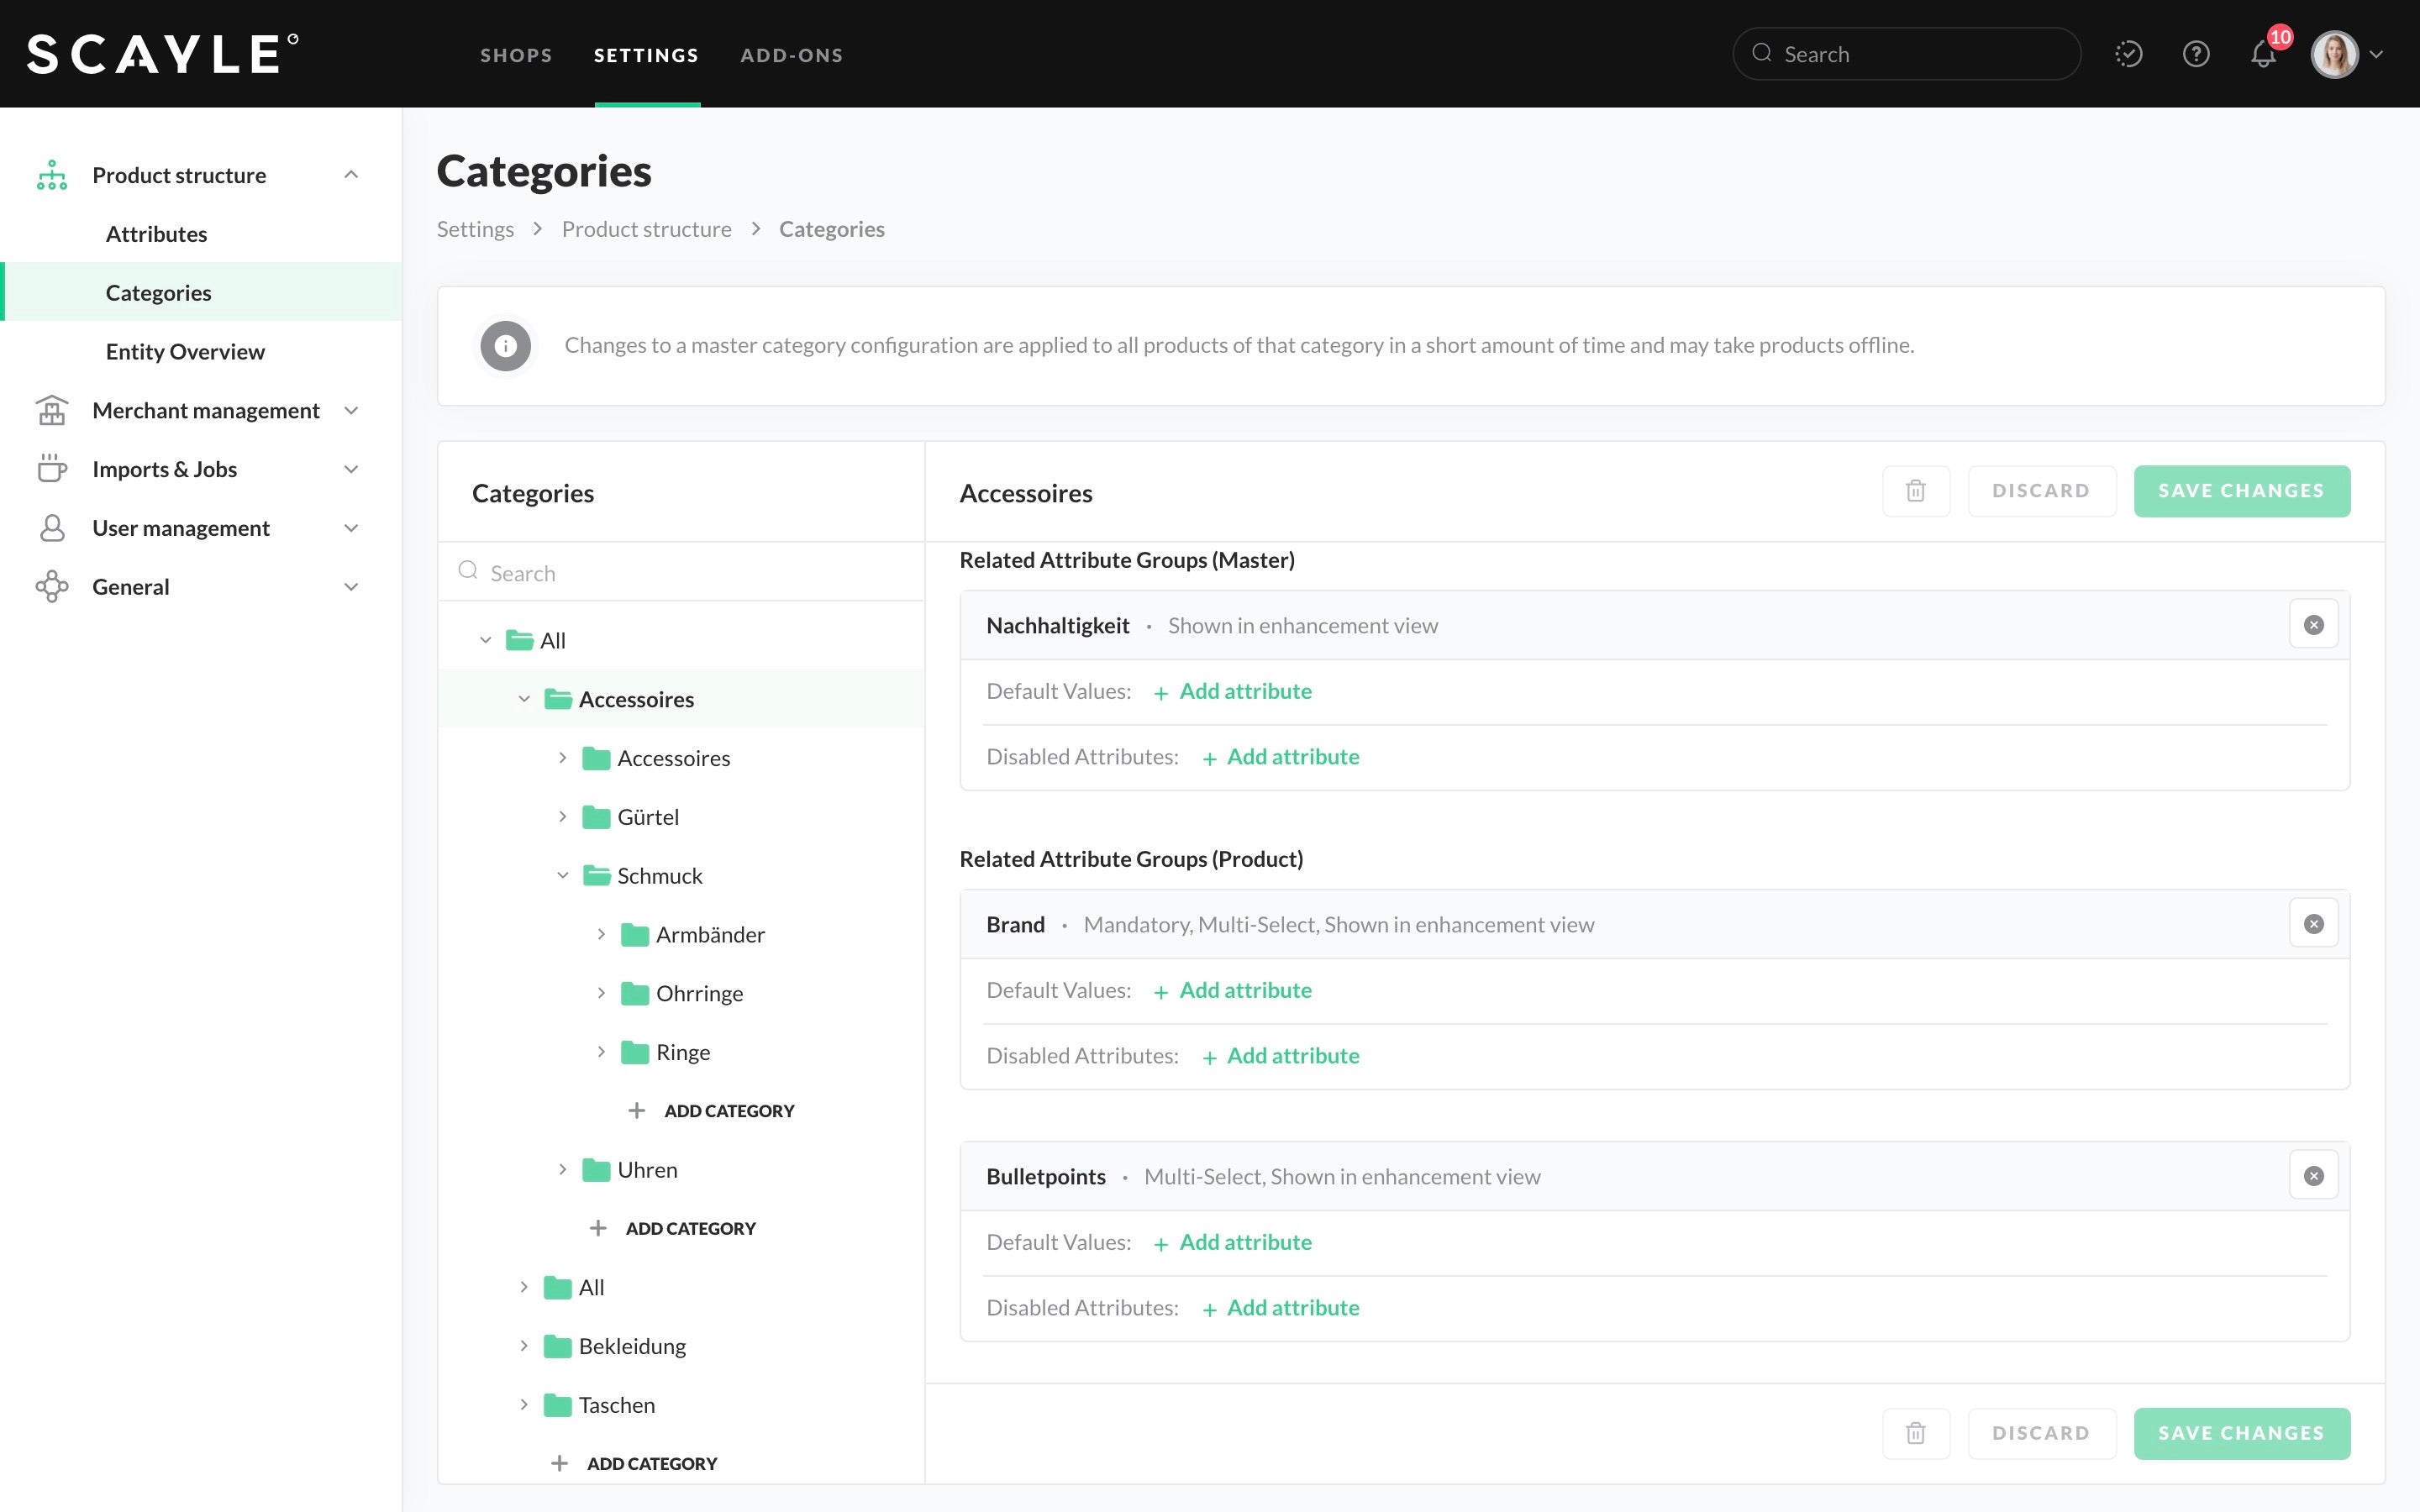Click the bottom trash delete icon
This screenshot has width=2420, height=1512.
coord(1915,1433)
